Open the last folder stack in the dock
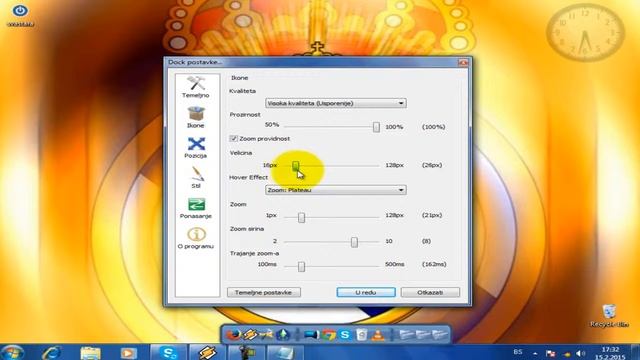 440,335
